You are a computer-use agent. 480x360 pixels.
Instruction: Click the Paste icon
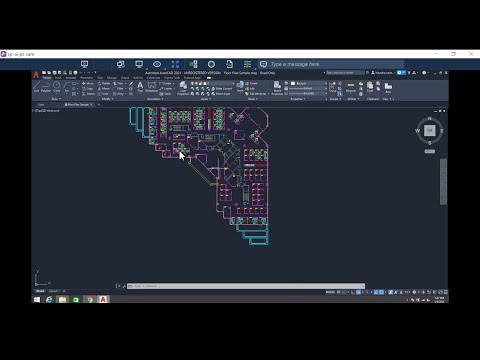tap(370, 87)
